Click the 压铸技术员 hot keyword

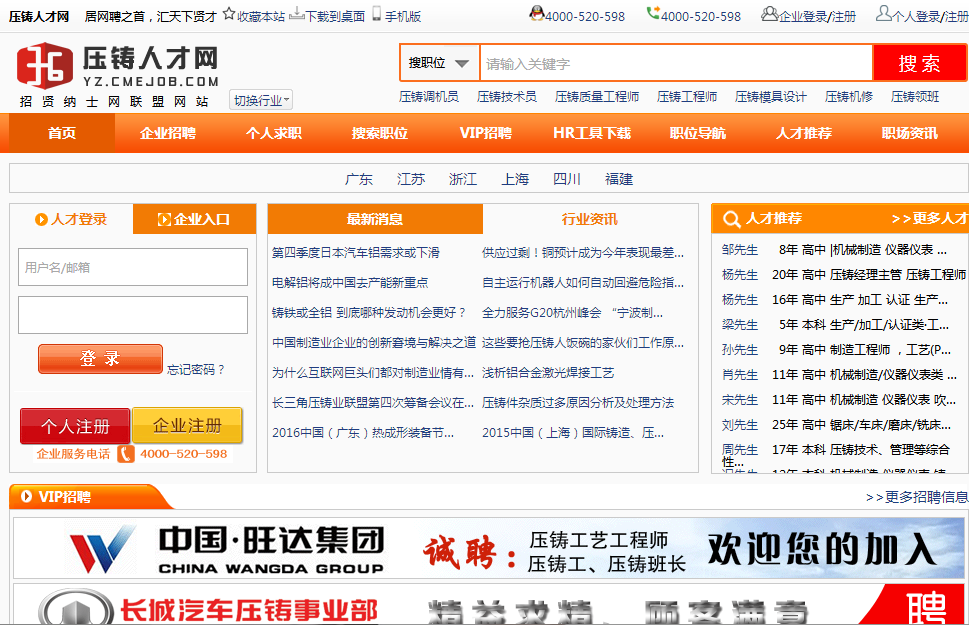coord(507,96)
